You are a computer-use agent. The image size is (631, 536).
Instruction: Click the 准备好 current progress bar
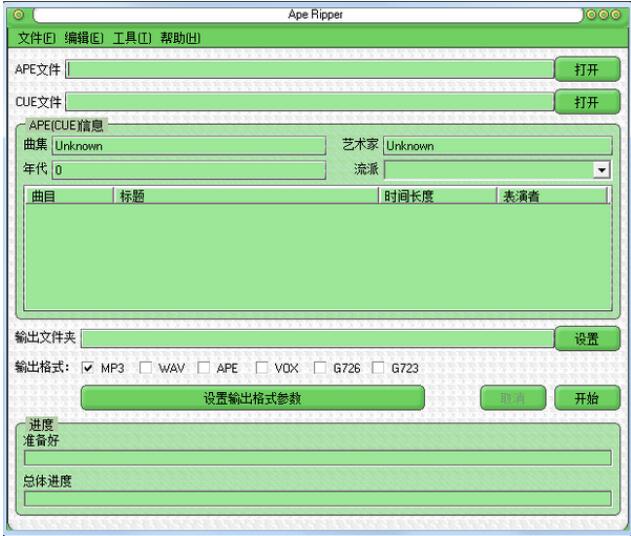coord(318,458)
